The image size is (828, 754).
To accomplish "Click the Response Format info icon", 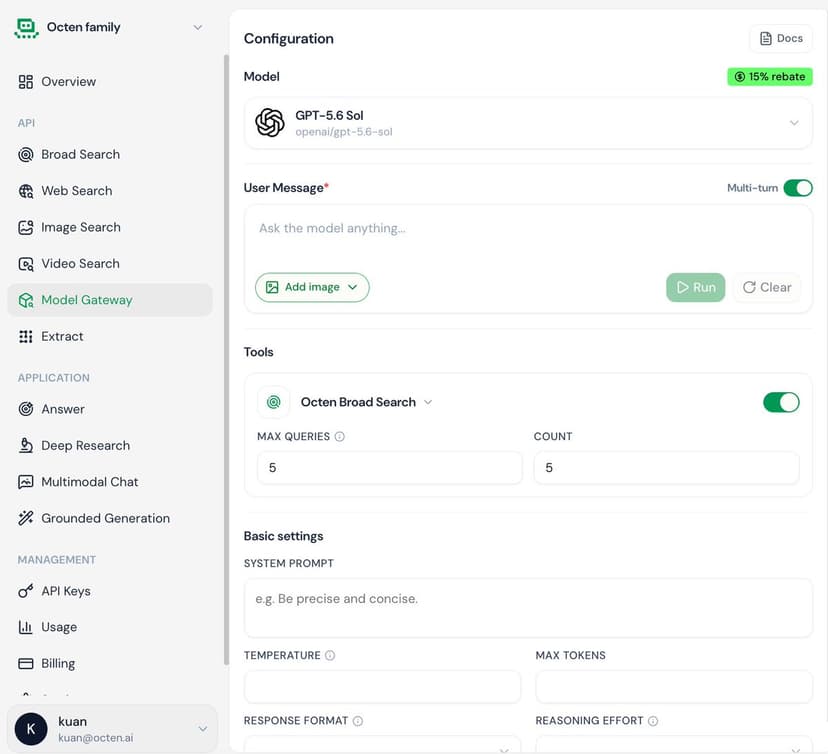I will click(357, 721).
